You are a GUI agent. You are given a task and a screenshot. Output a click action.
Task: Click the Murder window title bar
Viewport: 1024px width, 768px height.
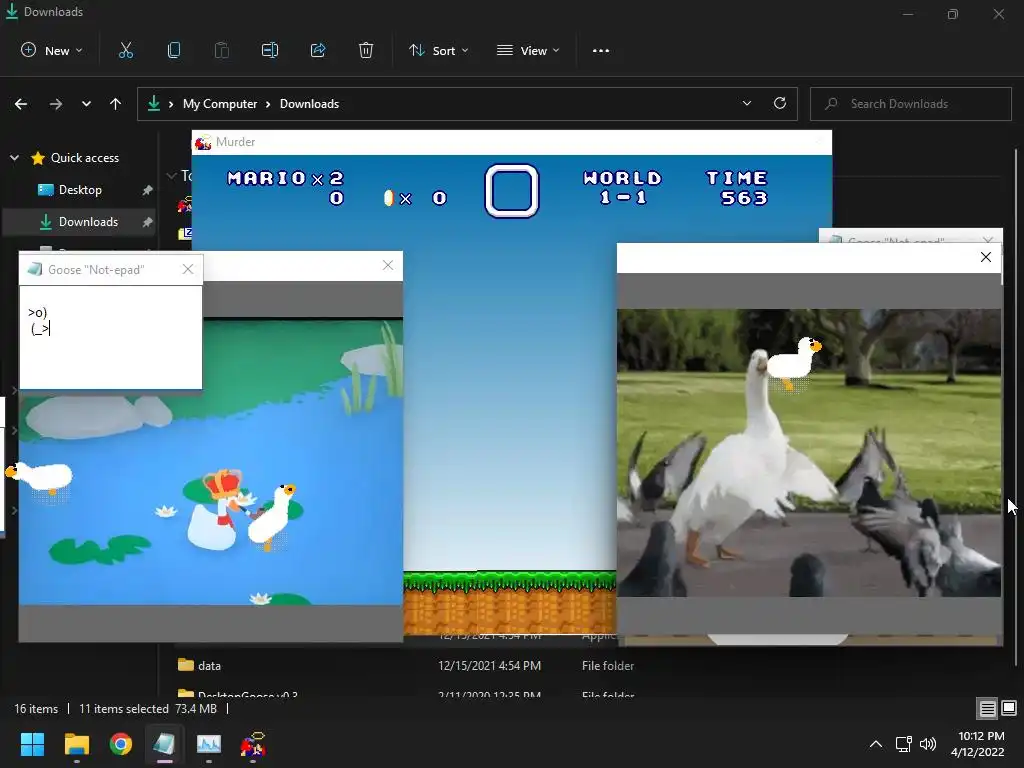pyautogui.click(x=511, y=142)
